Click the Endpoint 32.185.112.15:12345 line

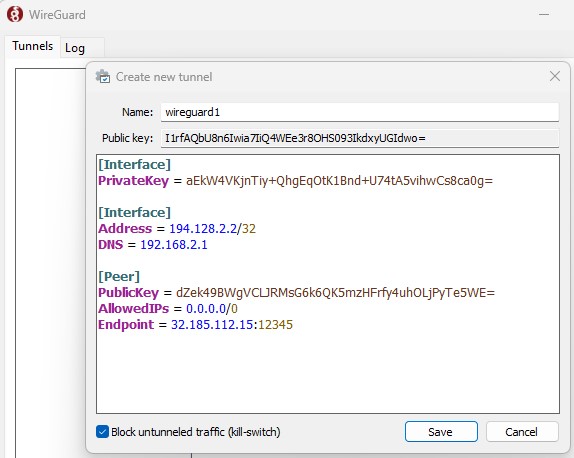point(195,324)
